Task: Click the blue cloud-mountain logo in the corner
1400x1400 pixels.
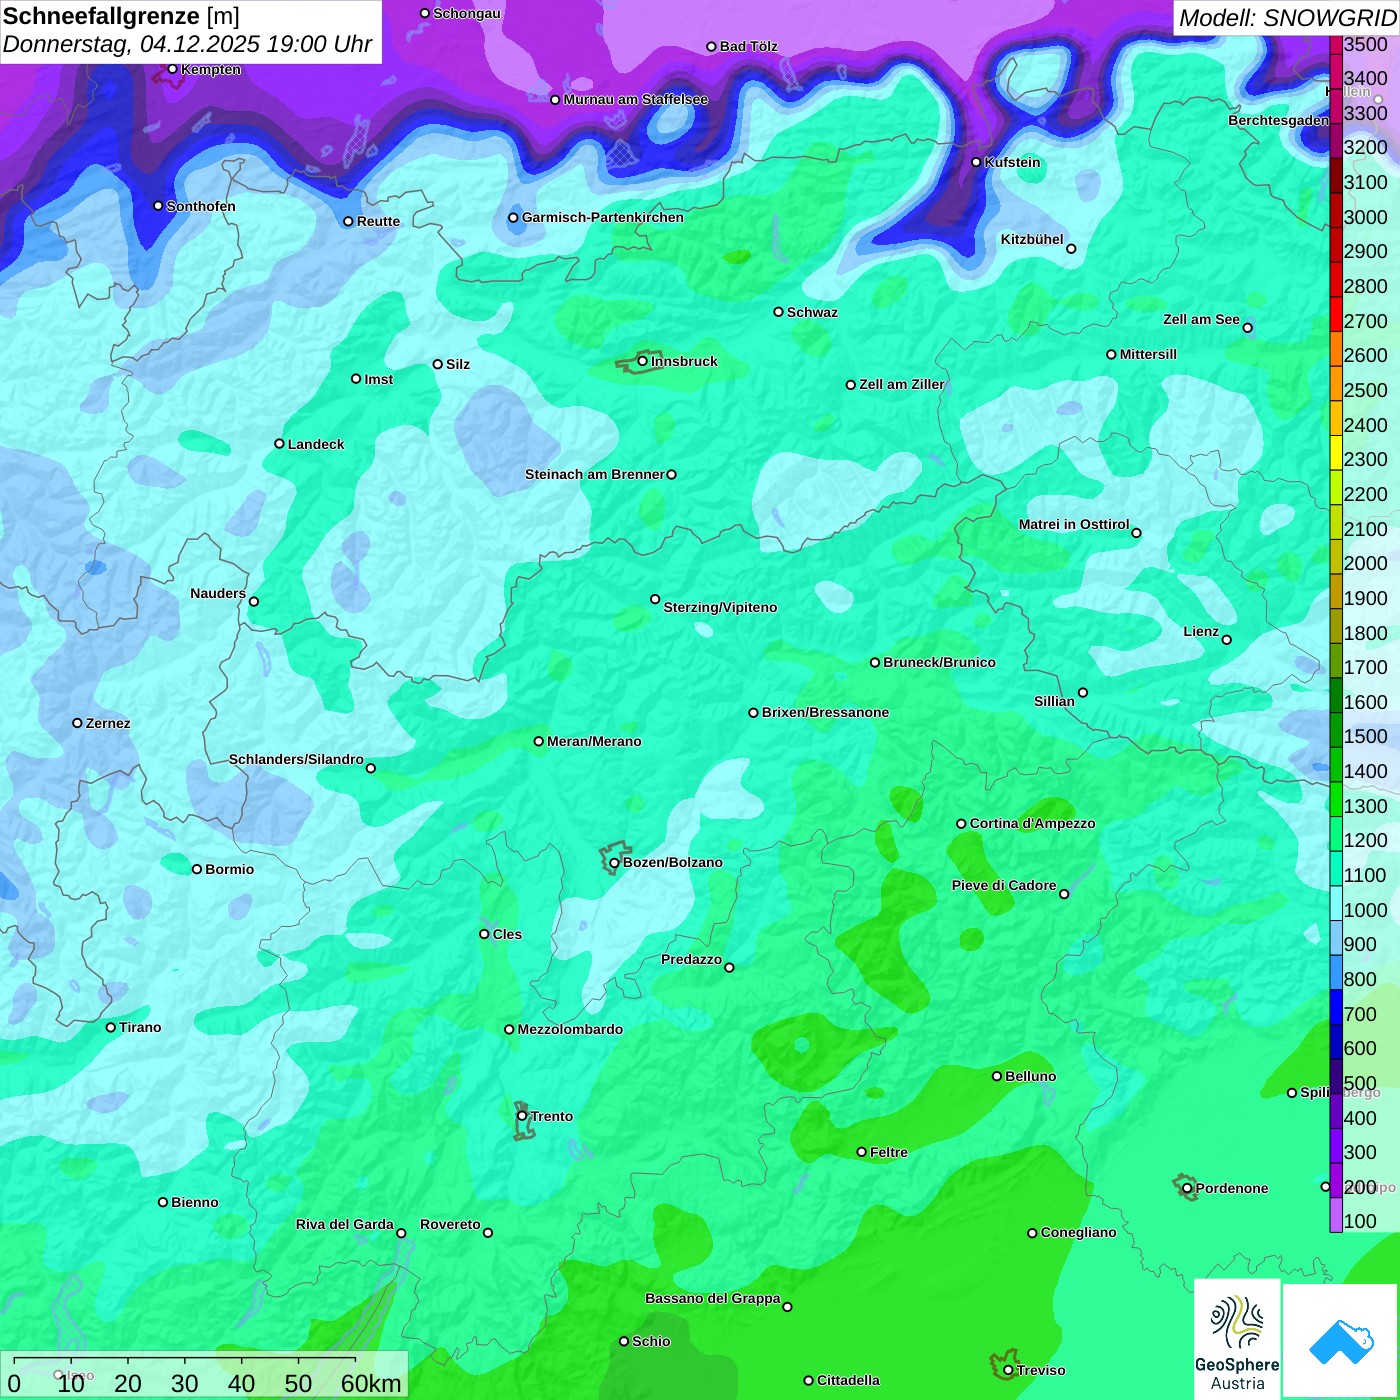Action: click(x=1340, y=1341)
